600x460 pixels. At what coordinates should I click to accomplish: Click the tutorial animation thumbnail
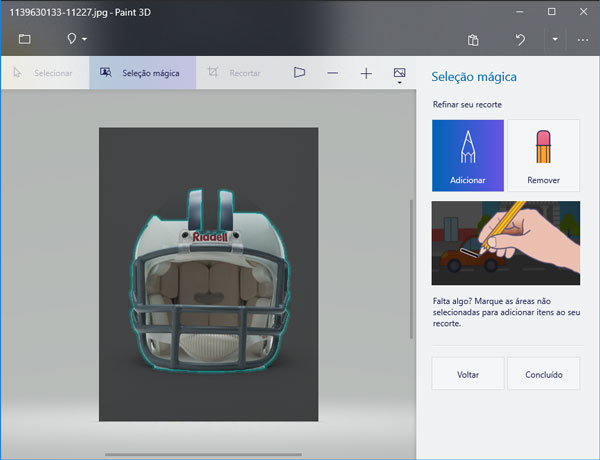click(506, 243)
